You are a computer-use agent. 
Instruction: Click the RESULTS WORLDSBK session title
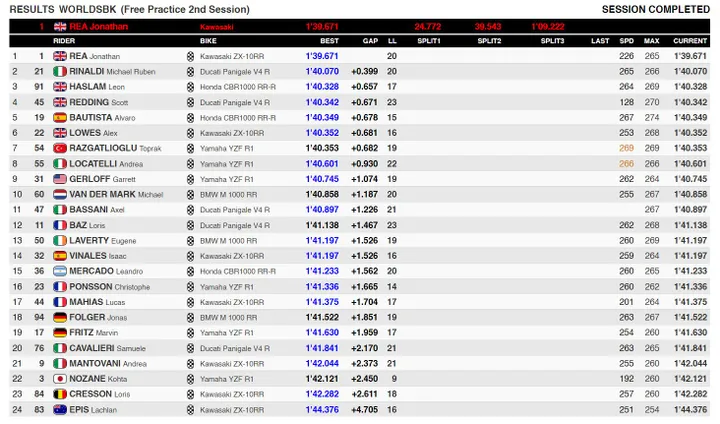(129, 9)
